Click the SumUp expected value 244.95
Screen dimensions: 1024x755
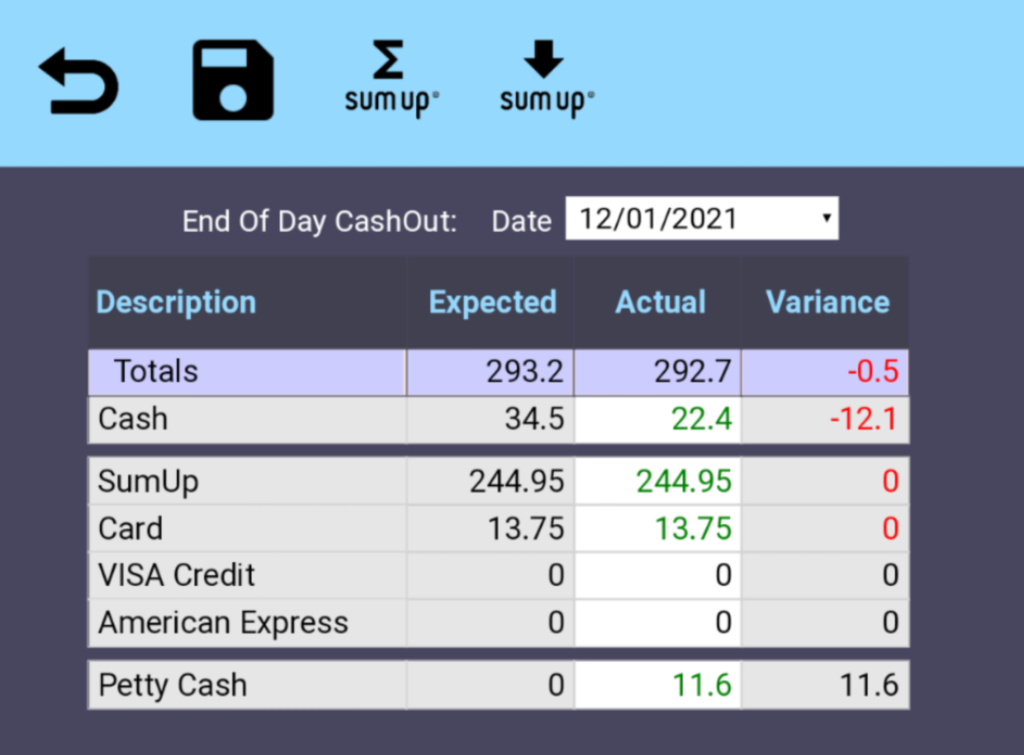point(517,482)
